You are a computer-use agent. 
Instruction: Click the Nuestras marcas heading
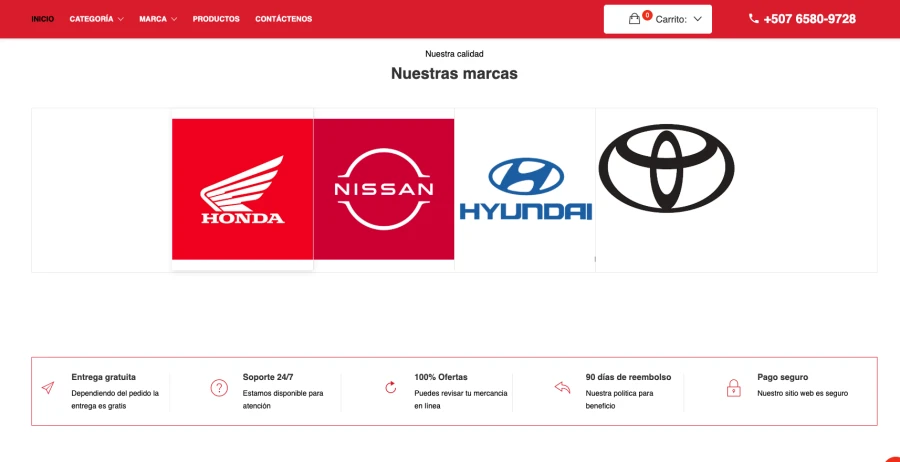point(454,73)
